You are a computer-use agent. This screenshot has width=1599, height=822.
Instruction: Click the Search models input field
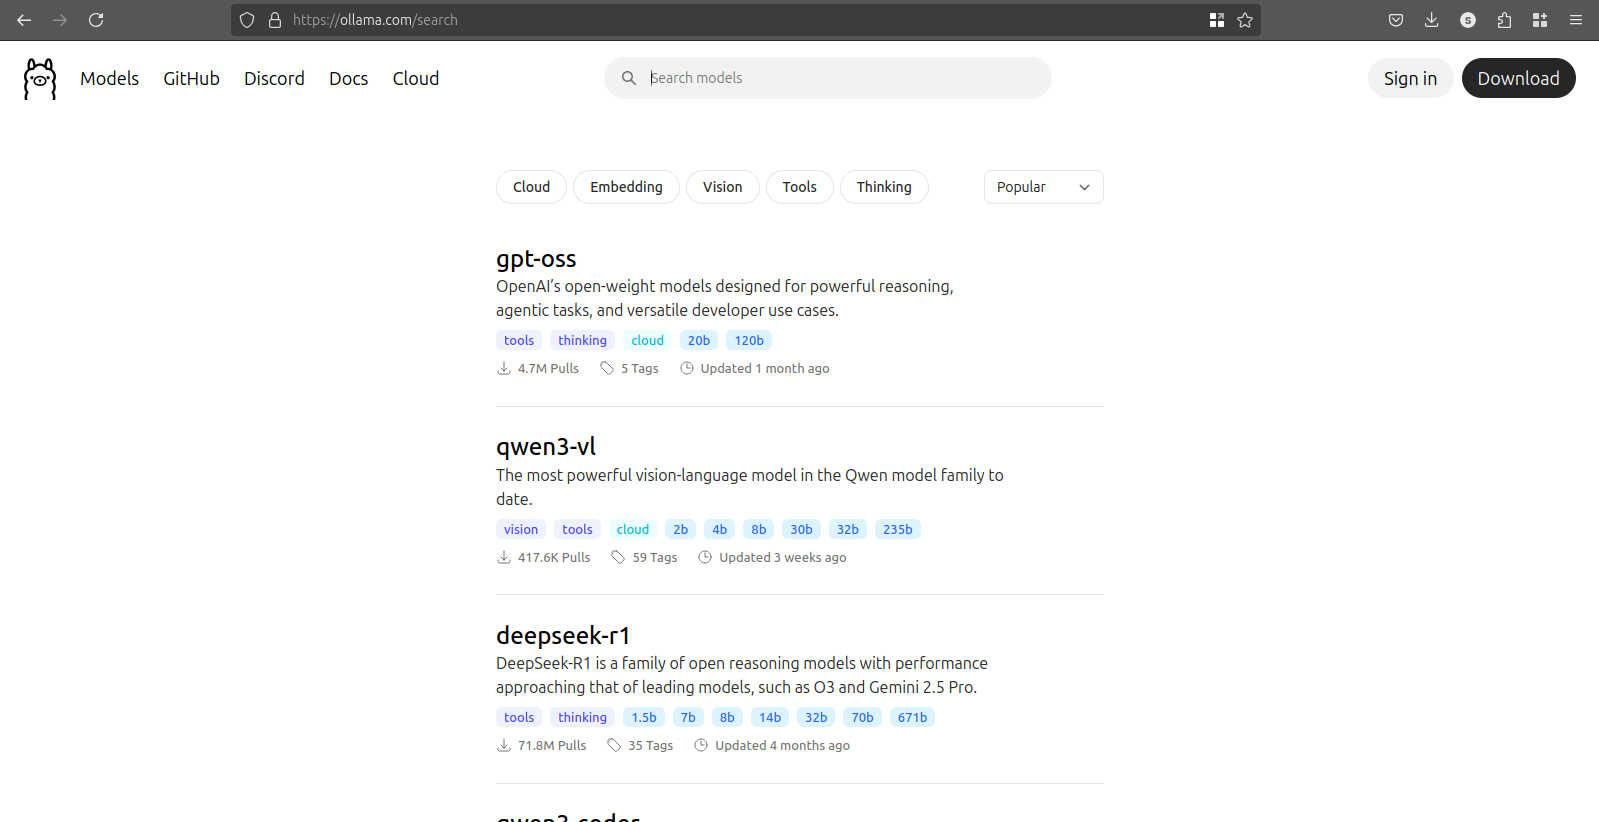(840, 78)
